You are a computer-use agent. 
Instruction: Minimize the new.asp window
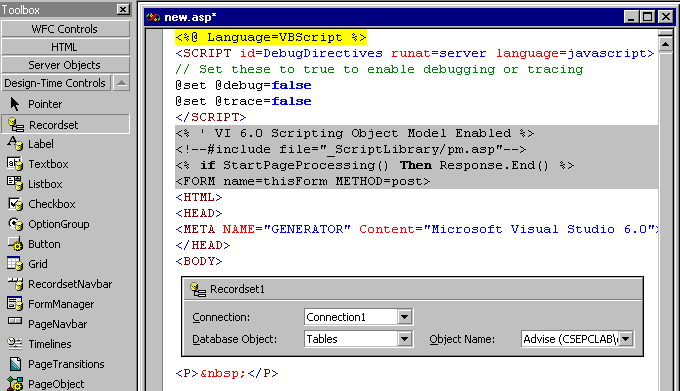click(631, 17)
